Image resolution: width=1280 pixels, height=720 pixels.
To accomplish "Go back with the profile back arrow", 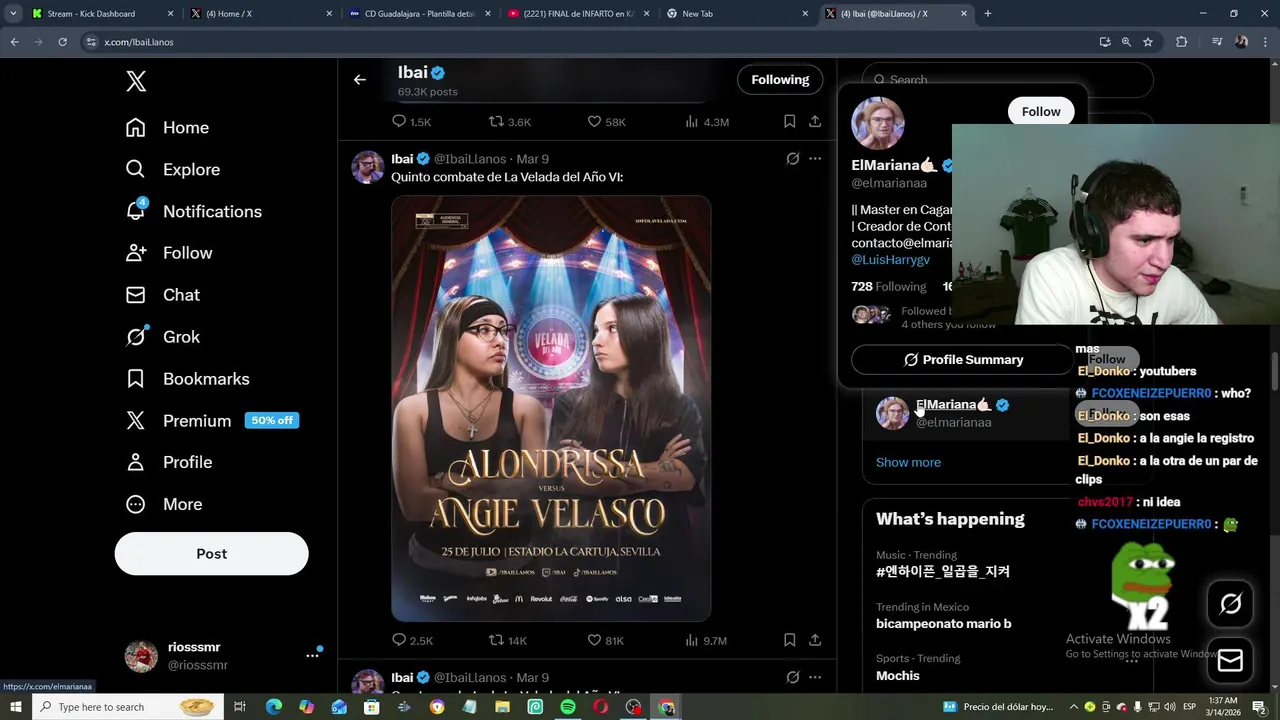I will click(360, 80).
